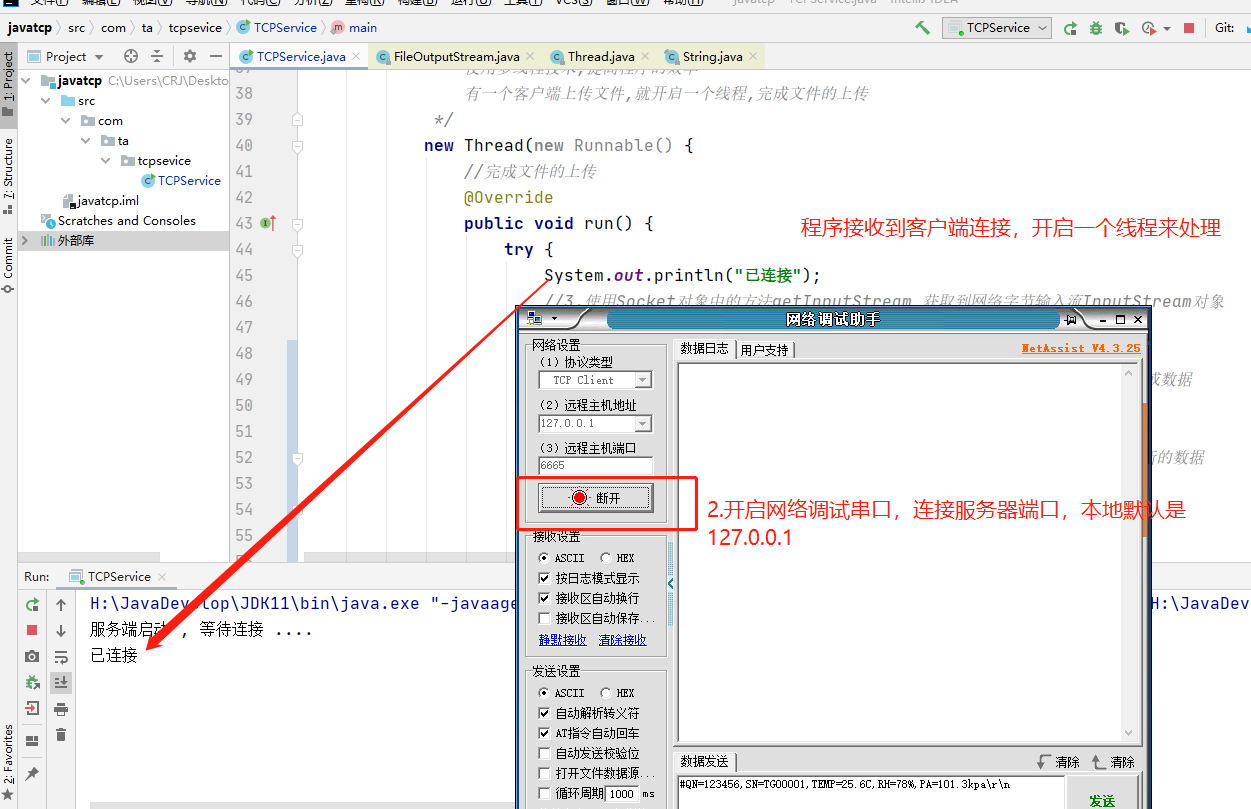Click the Print icon in Run panel

[x=62, y=709]
